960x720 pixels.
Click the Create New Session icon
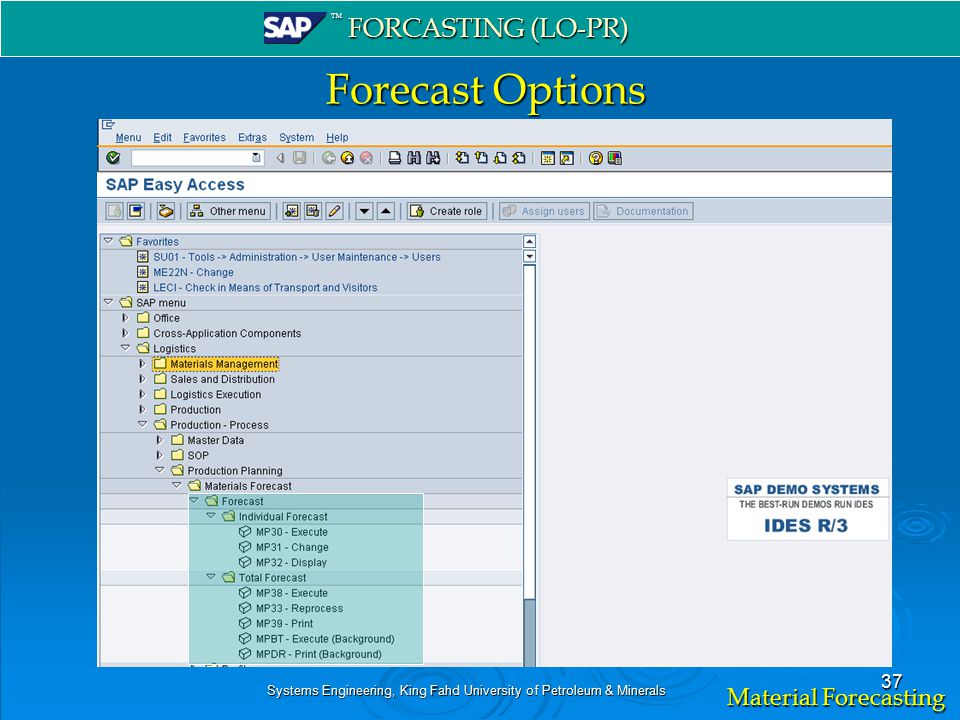(548, 158)
